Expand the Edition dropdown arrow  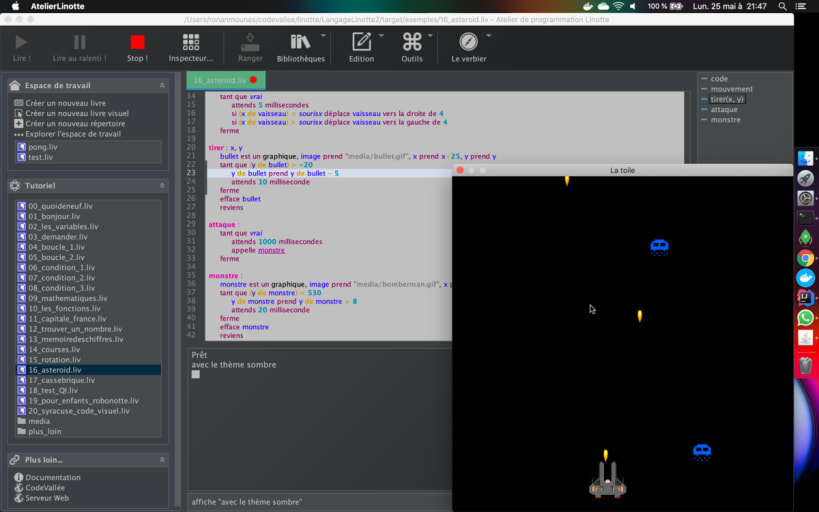381,36
